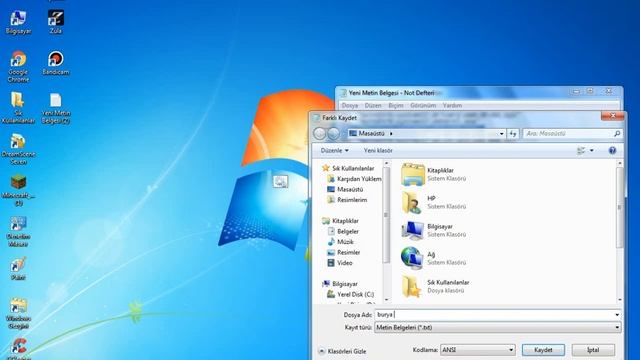Select the DreamScene Seven desktop shortcut

tap(18, 149)
